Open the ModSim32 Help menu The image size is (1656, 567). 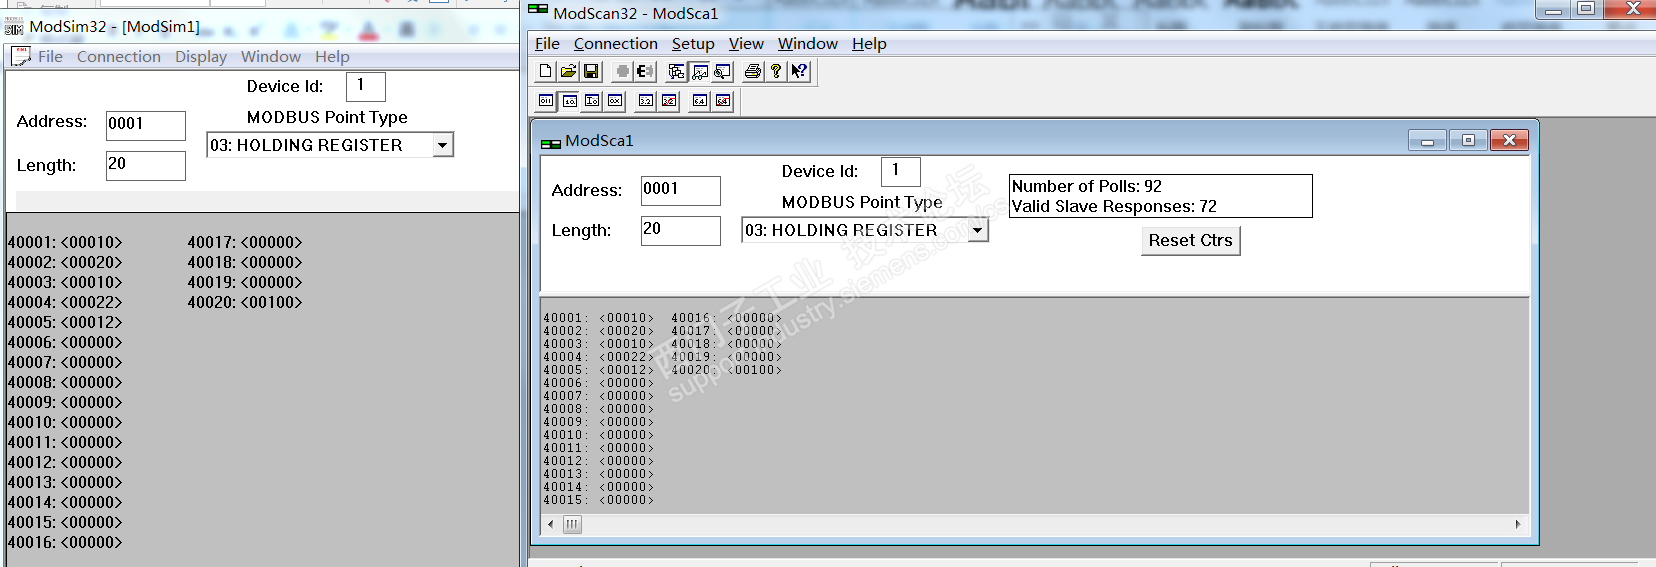(332, 57)
